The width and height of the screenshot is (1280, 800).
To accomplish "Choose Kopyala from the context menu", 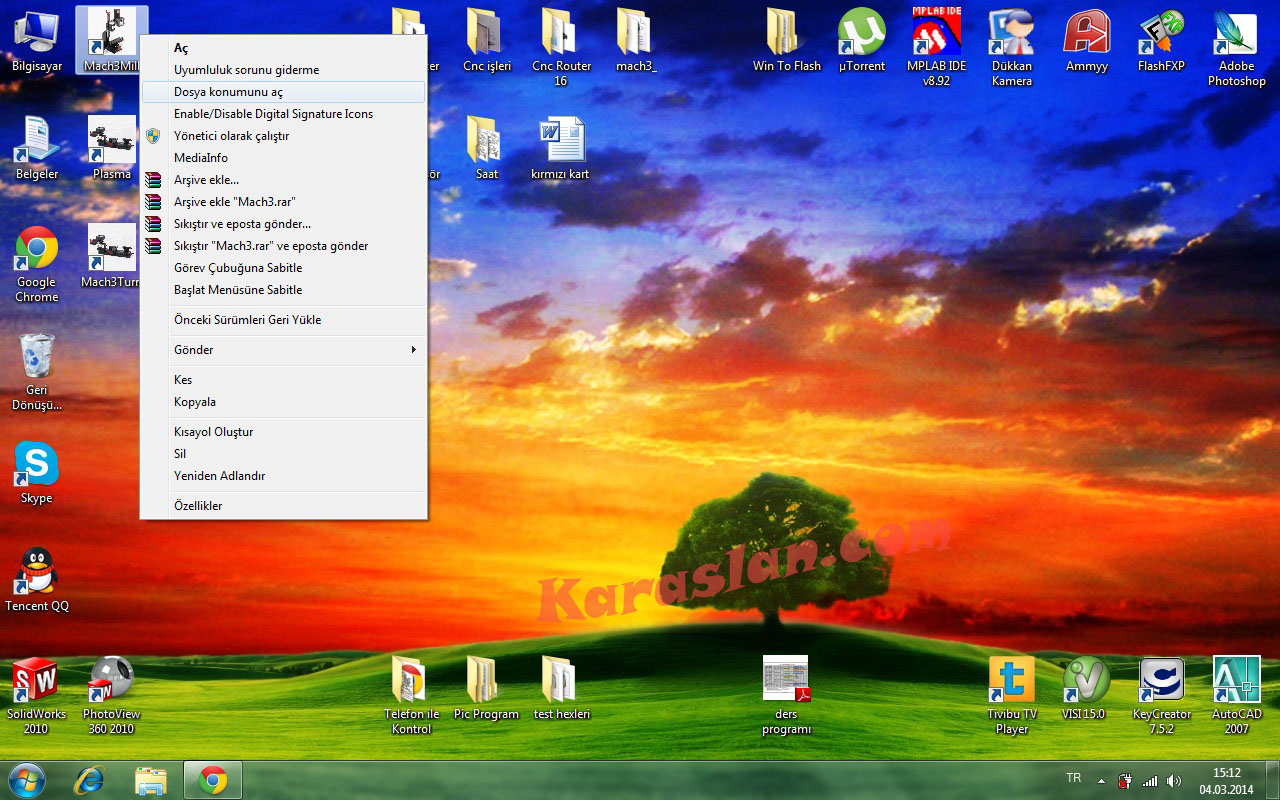I will [284, 402].
